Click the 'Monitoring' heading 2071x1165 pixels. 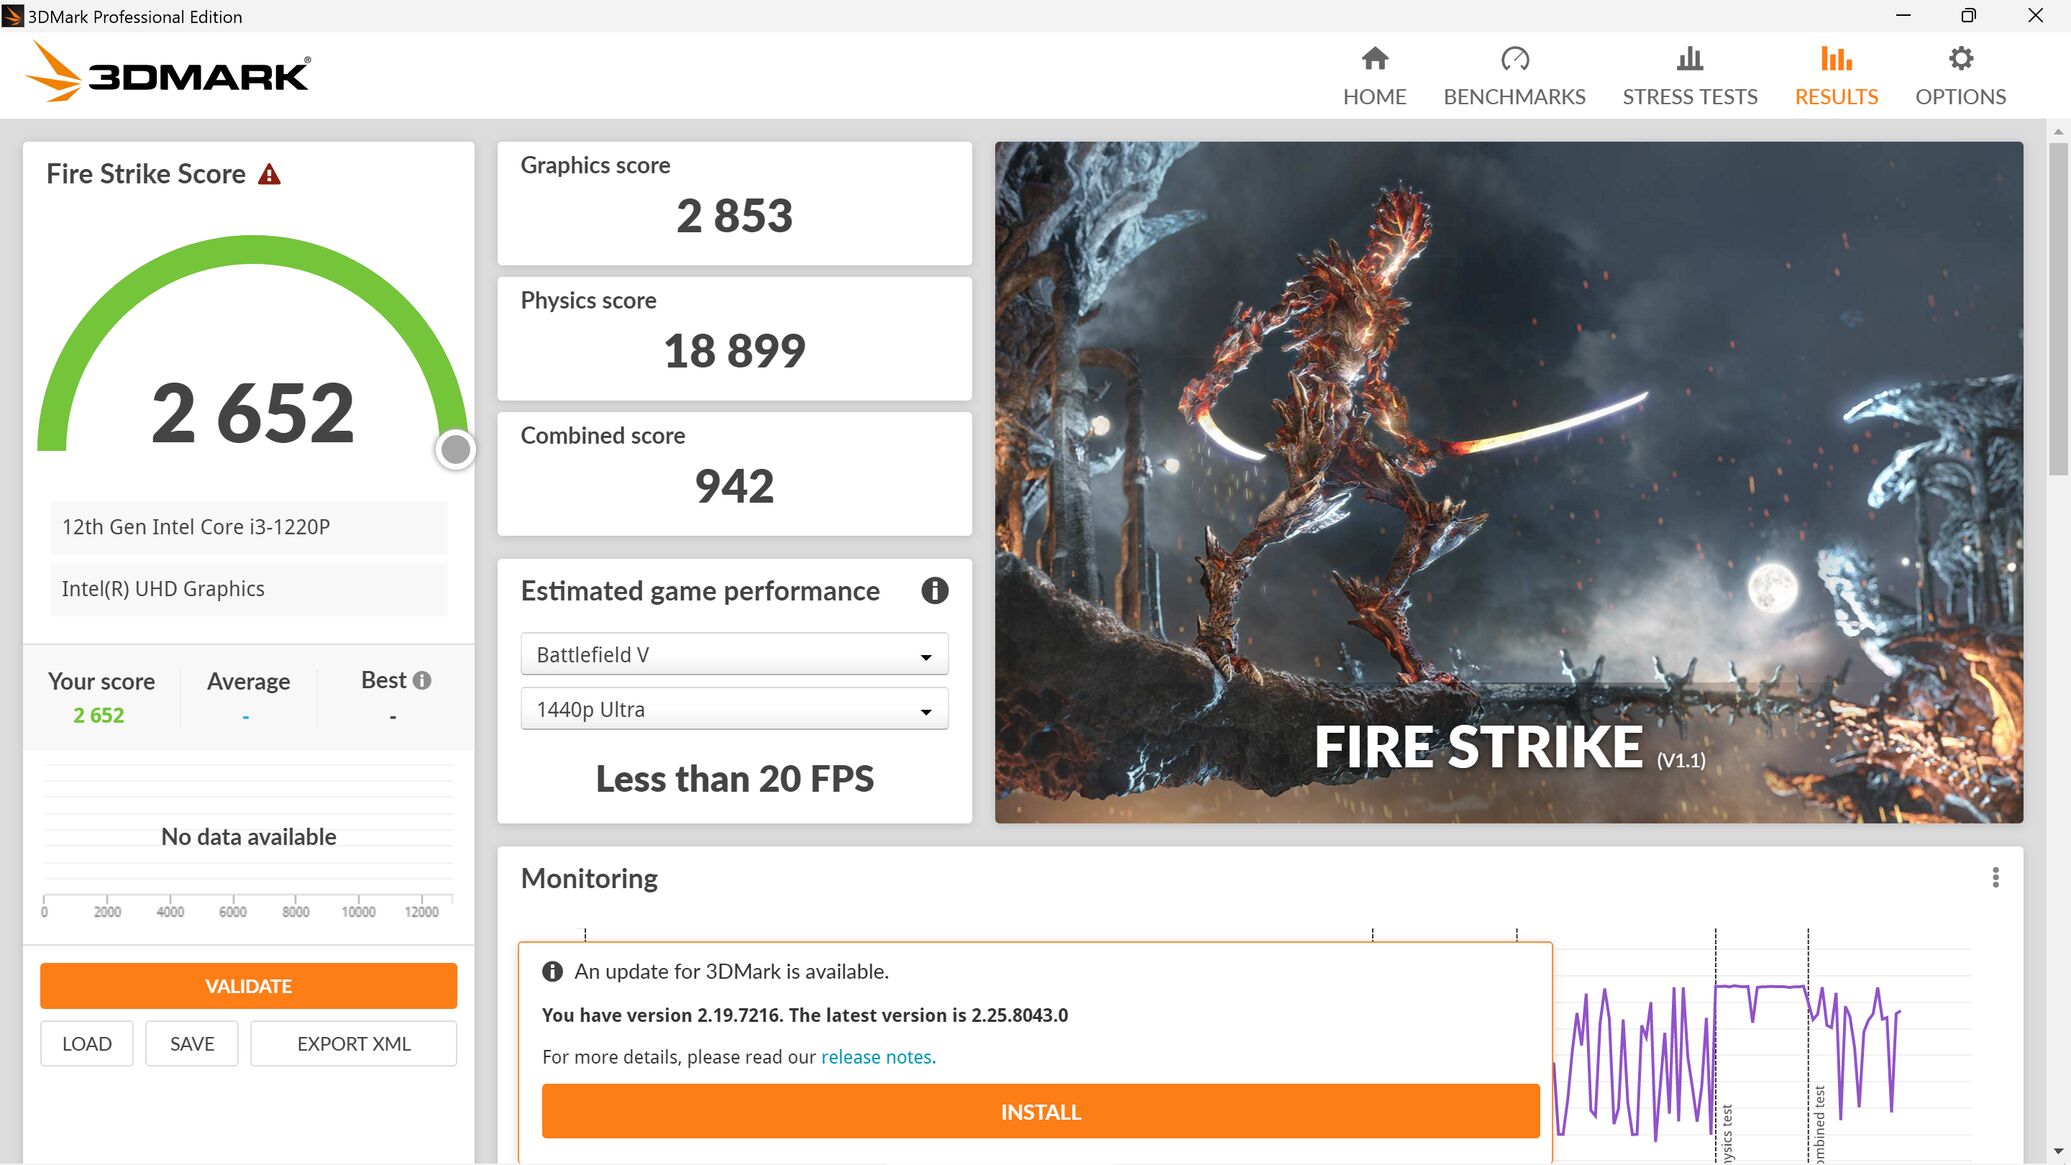pyautogui.click(x=589, y=879)
